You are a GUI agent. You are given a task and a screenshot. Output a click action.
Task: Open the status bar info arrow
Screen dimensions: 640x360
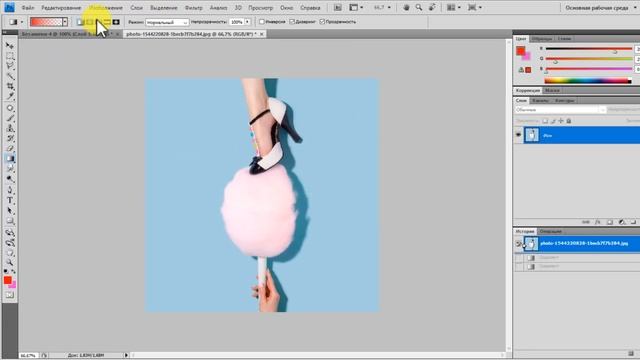tap(126, 356)
